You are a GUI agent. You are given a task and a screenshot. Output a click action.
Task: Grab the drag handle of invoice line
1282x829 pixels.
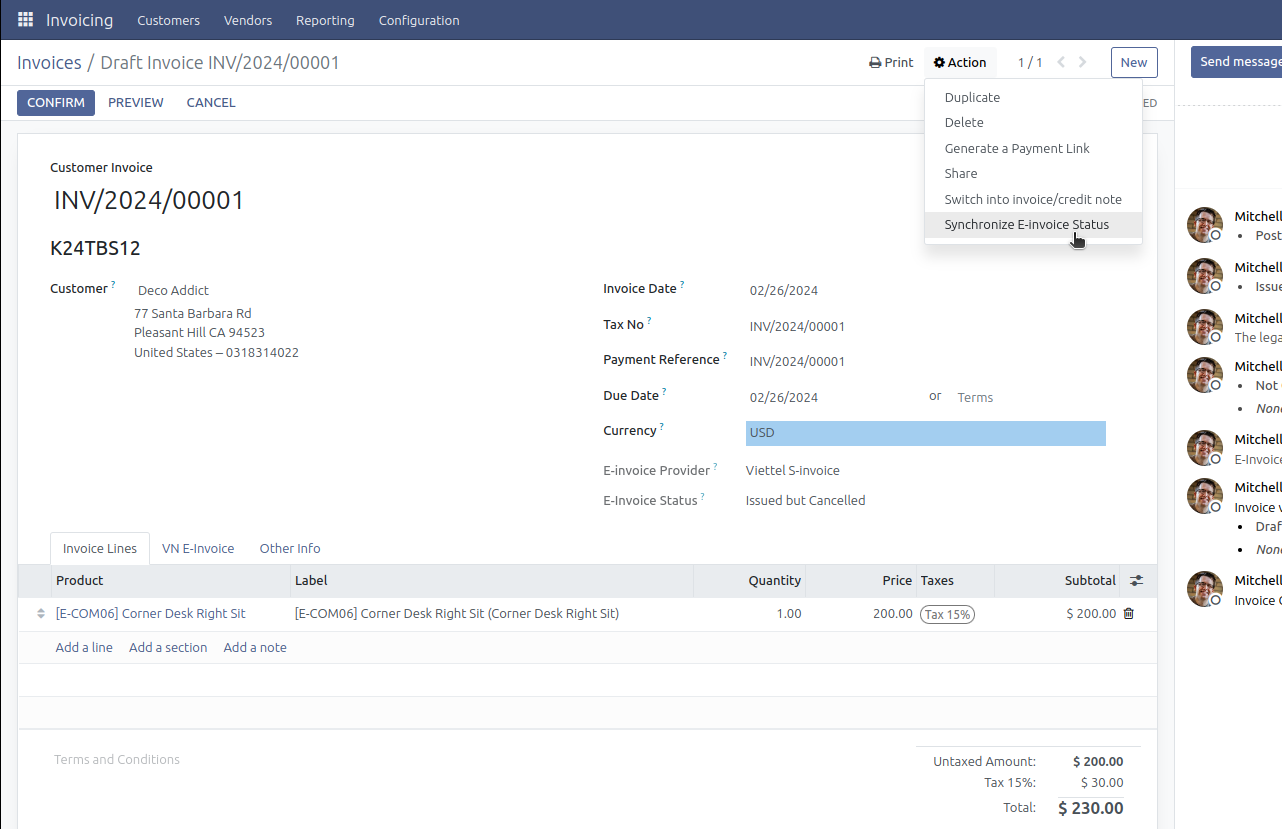click(41, 614)
